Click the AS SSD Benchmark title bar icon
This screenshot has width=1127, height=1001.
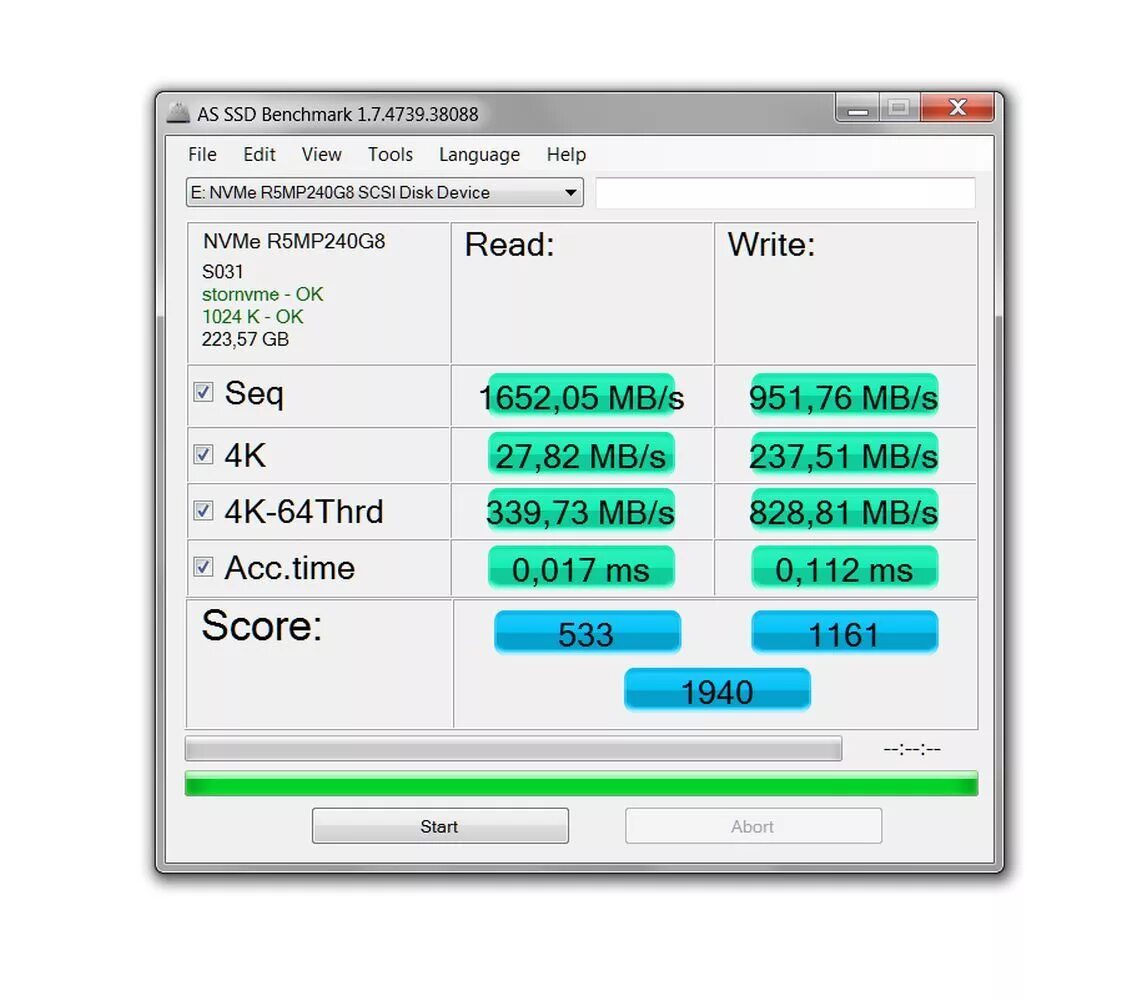(178, 113)
